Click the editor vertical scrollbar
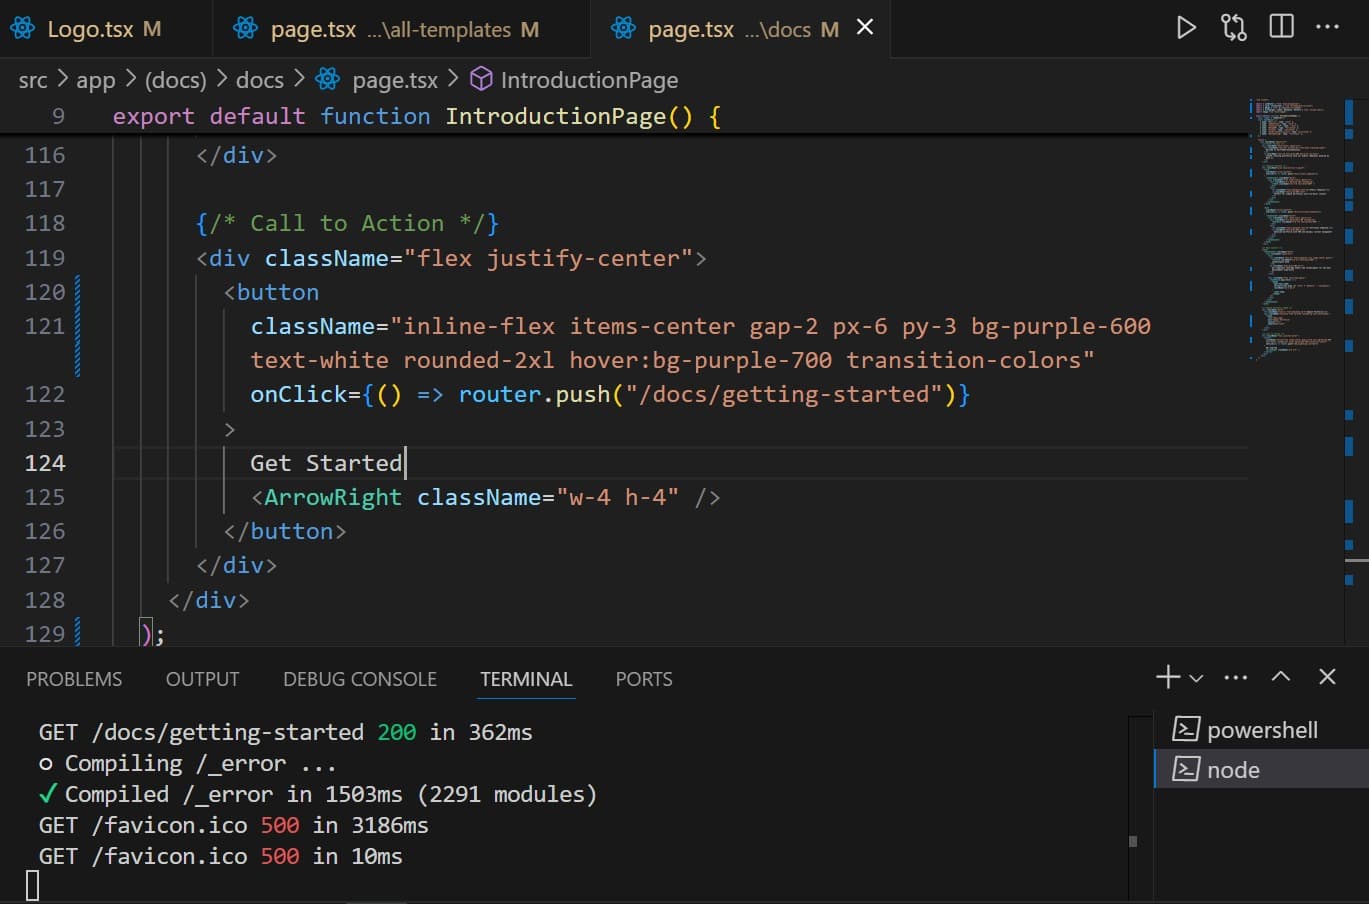Image resolution: width=1369 pixels, height=904 pixels. pos(1356,370)
